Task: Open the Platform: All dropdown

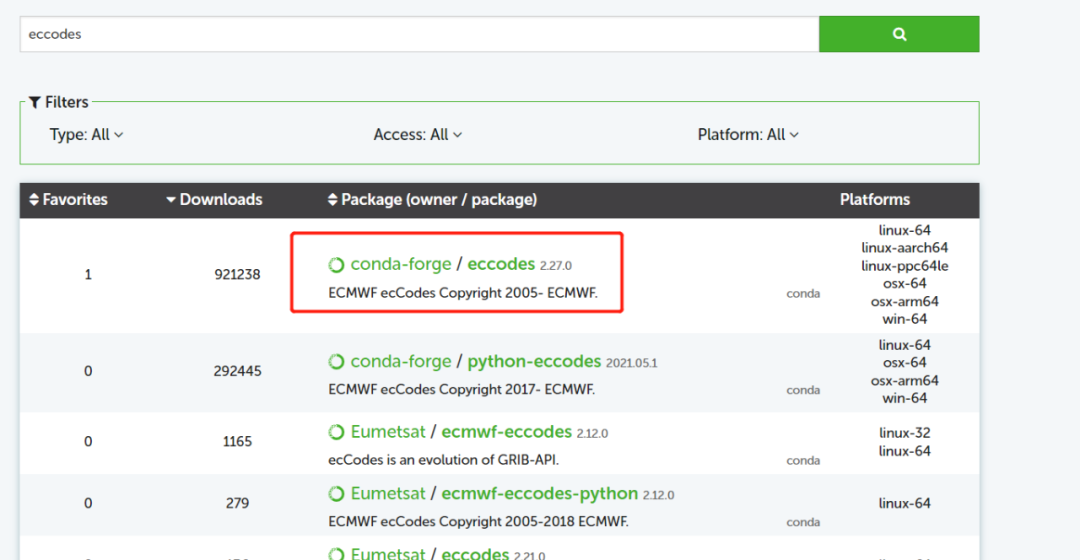Action: 748,135
